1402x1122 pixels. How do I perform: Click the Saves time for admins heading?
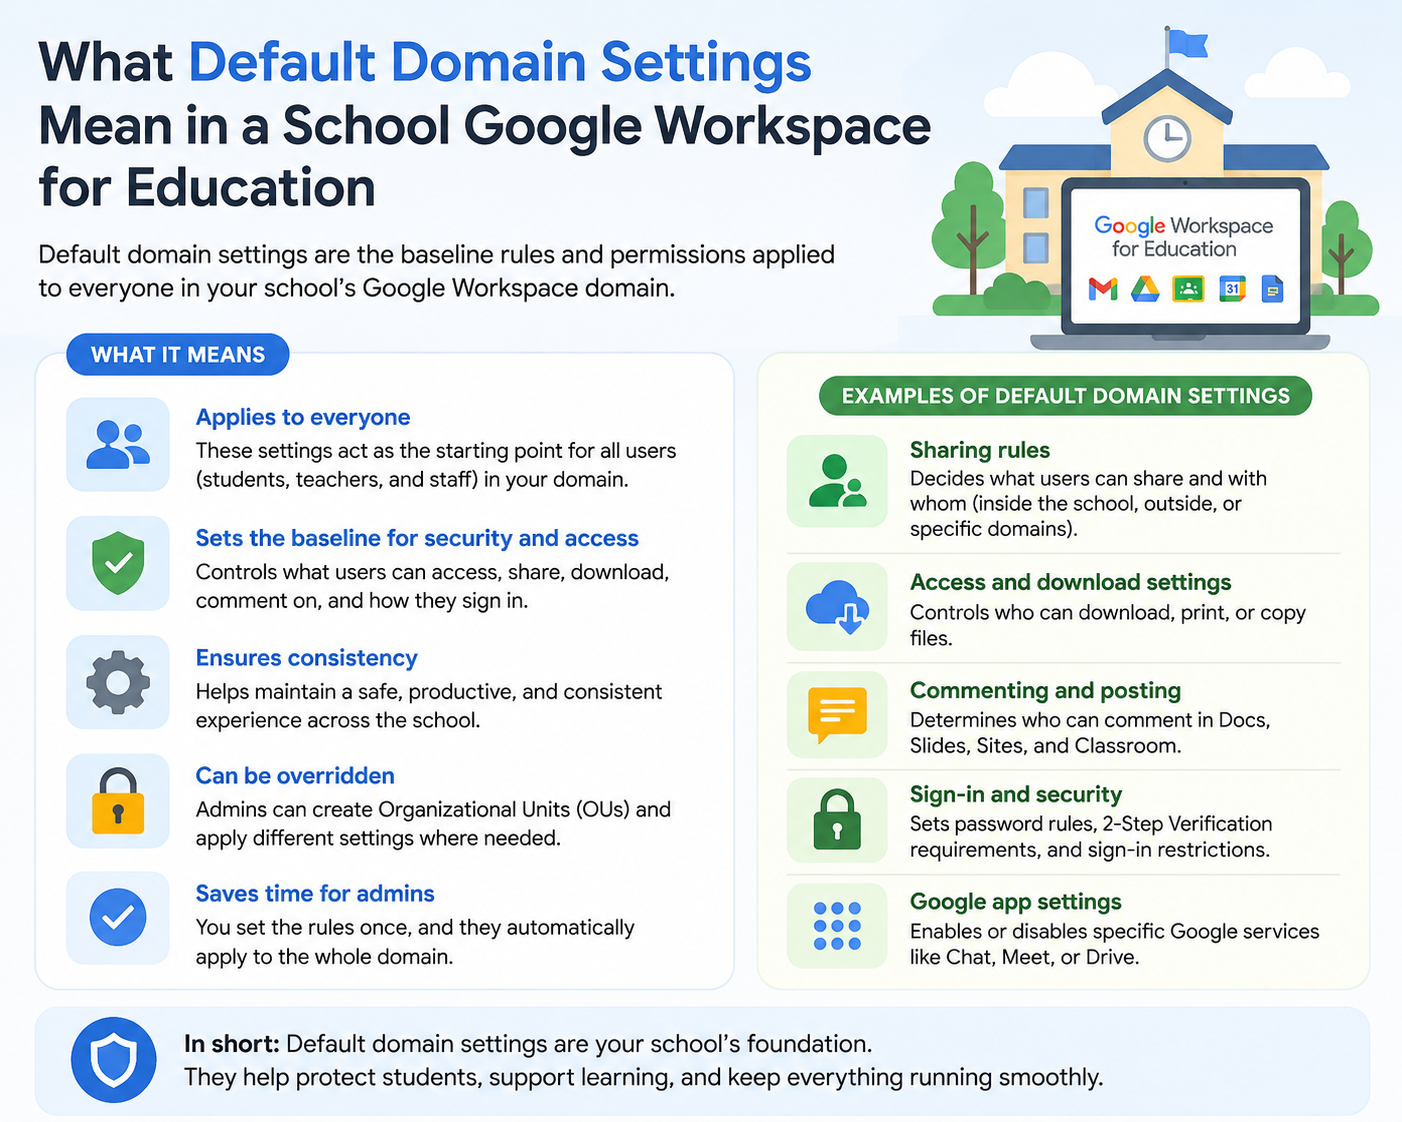(315, 894)
